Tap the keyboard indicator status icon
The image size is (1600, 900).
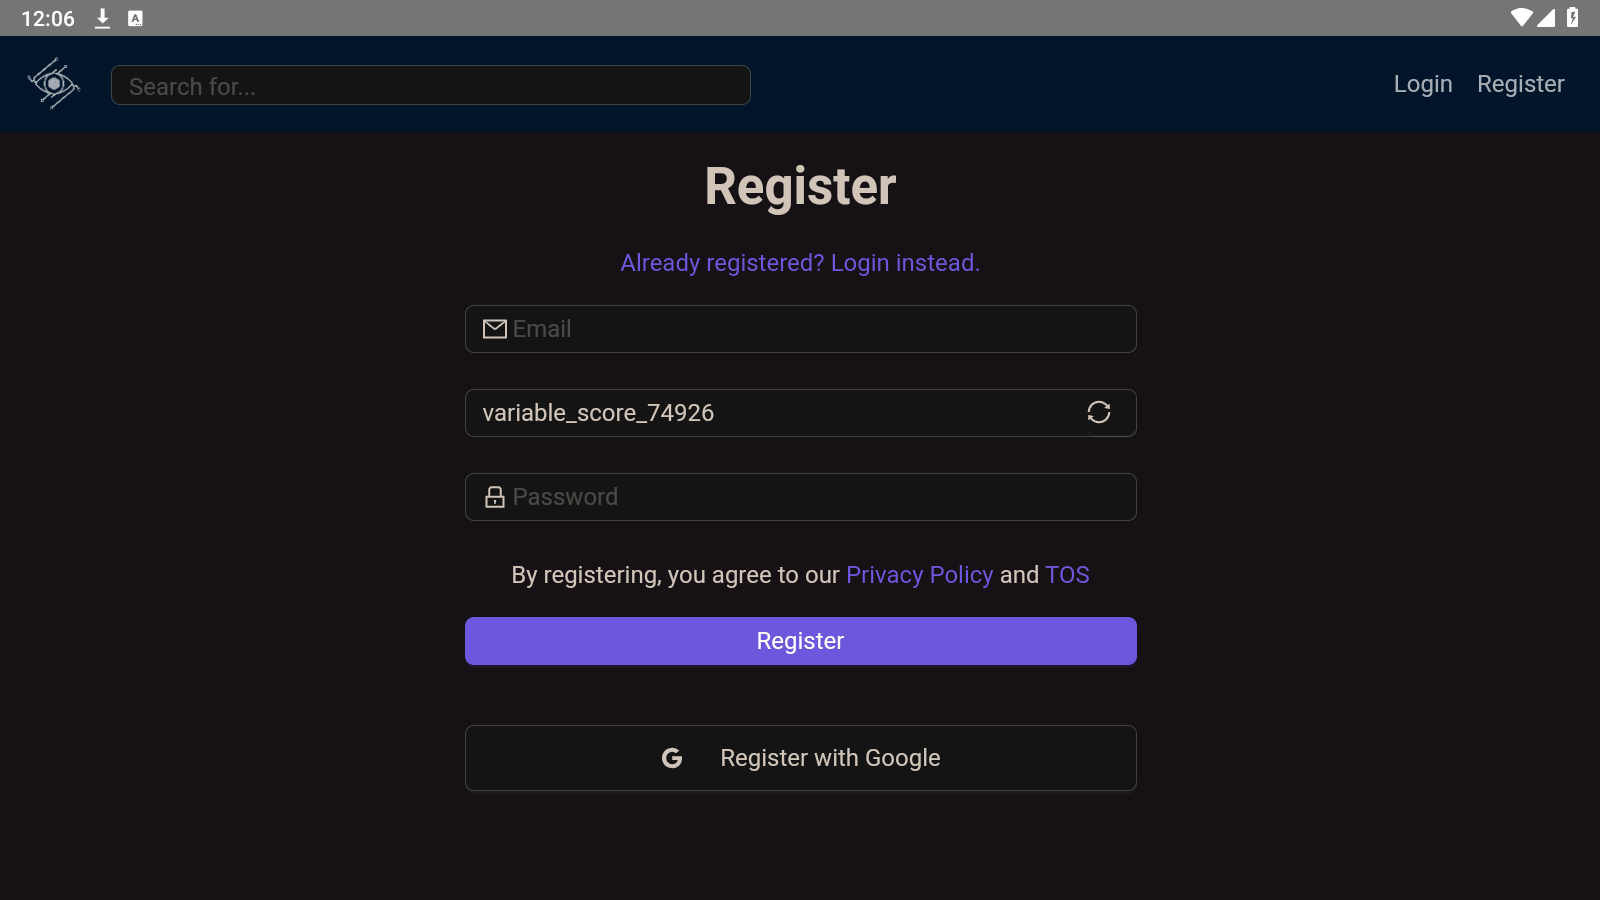[x=135, y=18]
